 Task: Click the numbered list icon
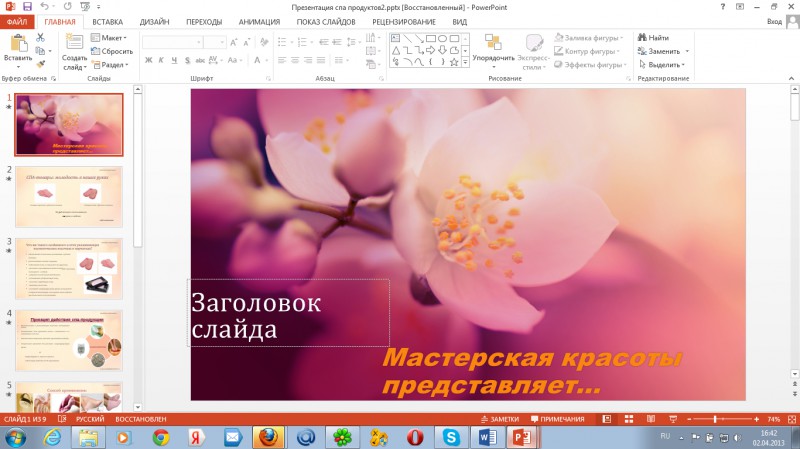click(303, 42)
